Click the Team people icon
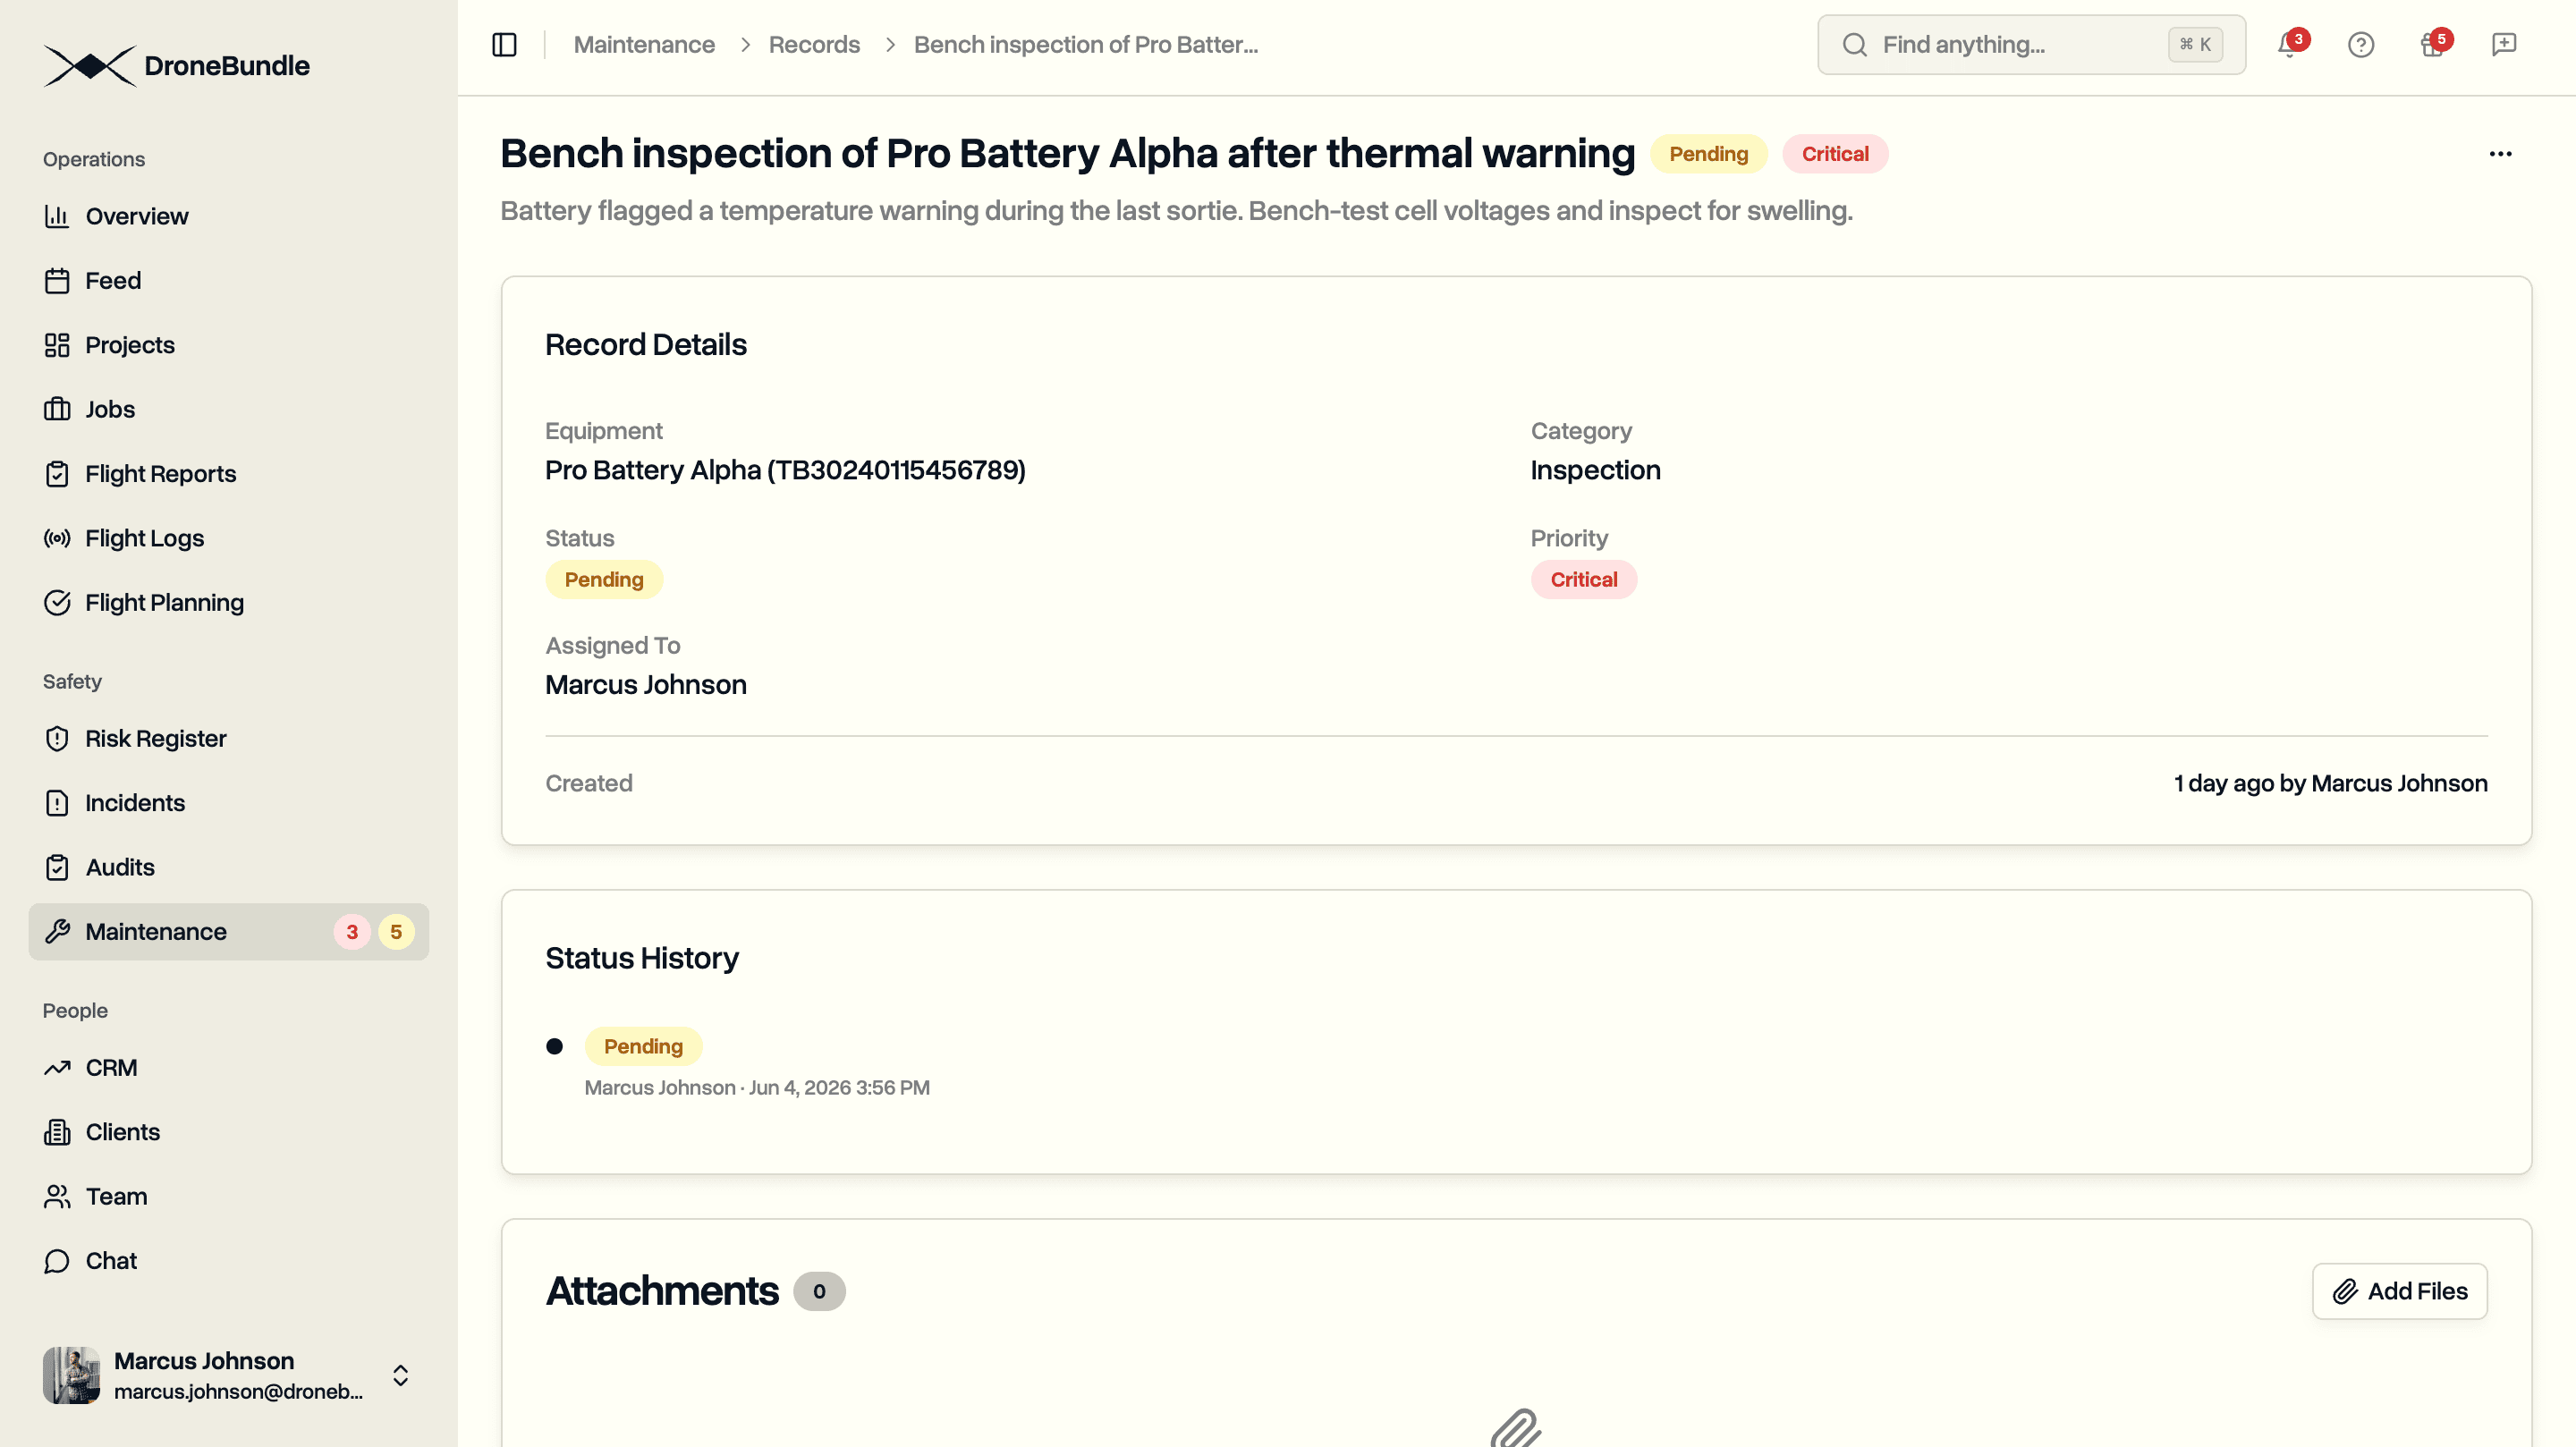The width and height of the screenshot is (2576, 1447). (x=57, y=1197)
